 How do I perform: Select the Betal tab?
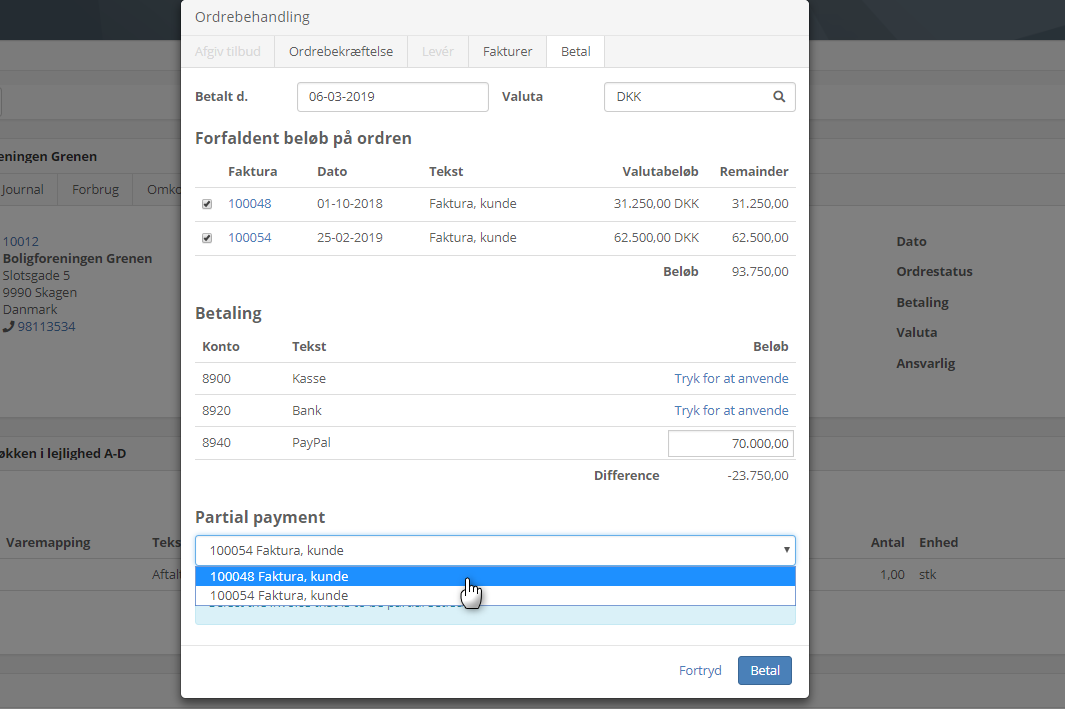coord(575,51)
